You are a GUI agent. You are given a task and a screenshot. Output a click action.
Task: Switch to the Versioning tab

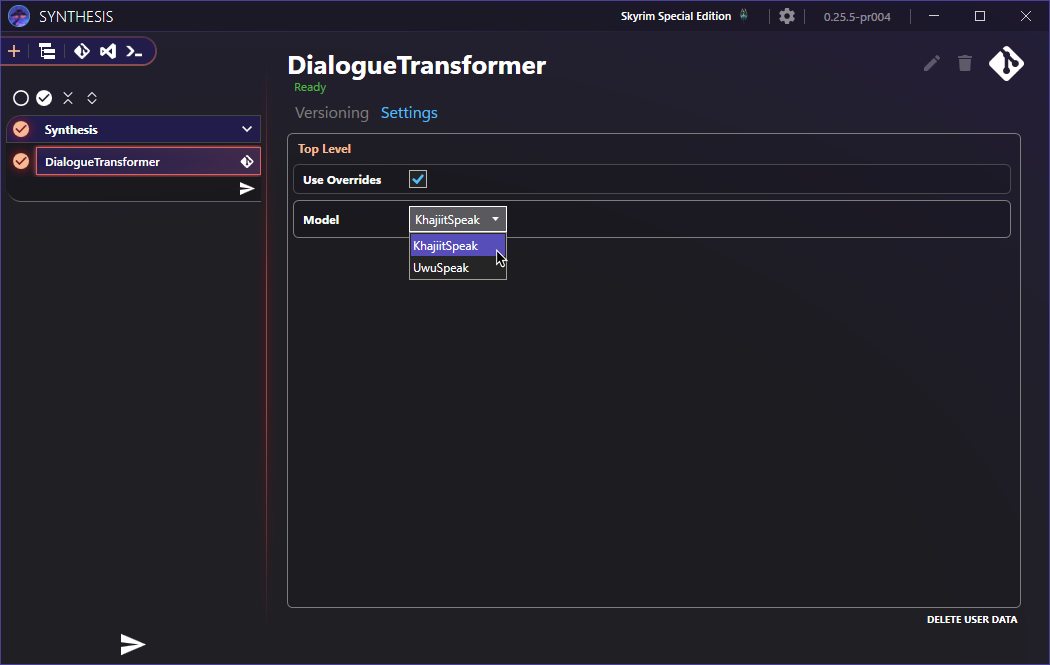point(331,113)
